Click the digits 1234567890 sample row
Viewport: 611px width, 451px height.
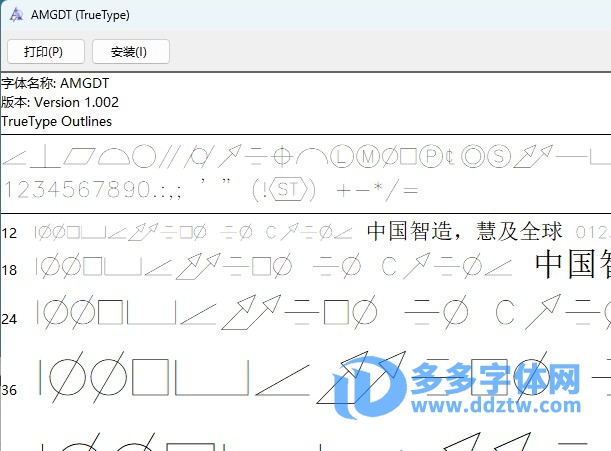78,189
